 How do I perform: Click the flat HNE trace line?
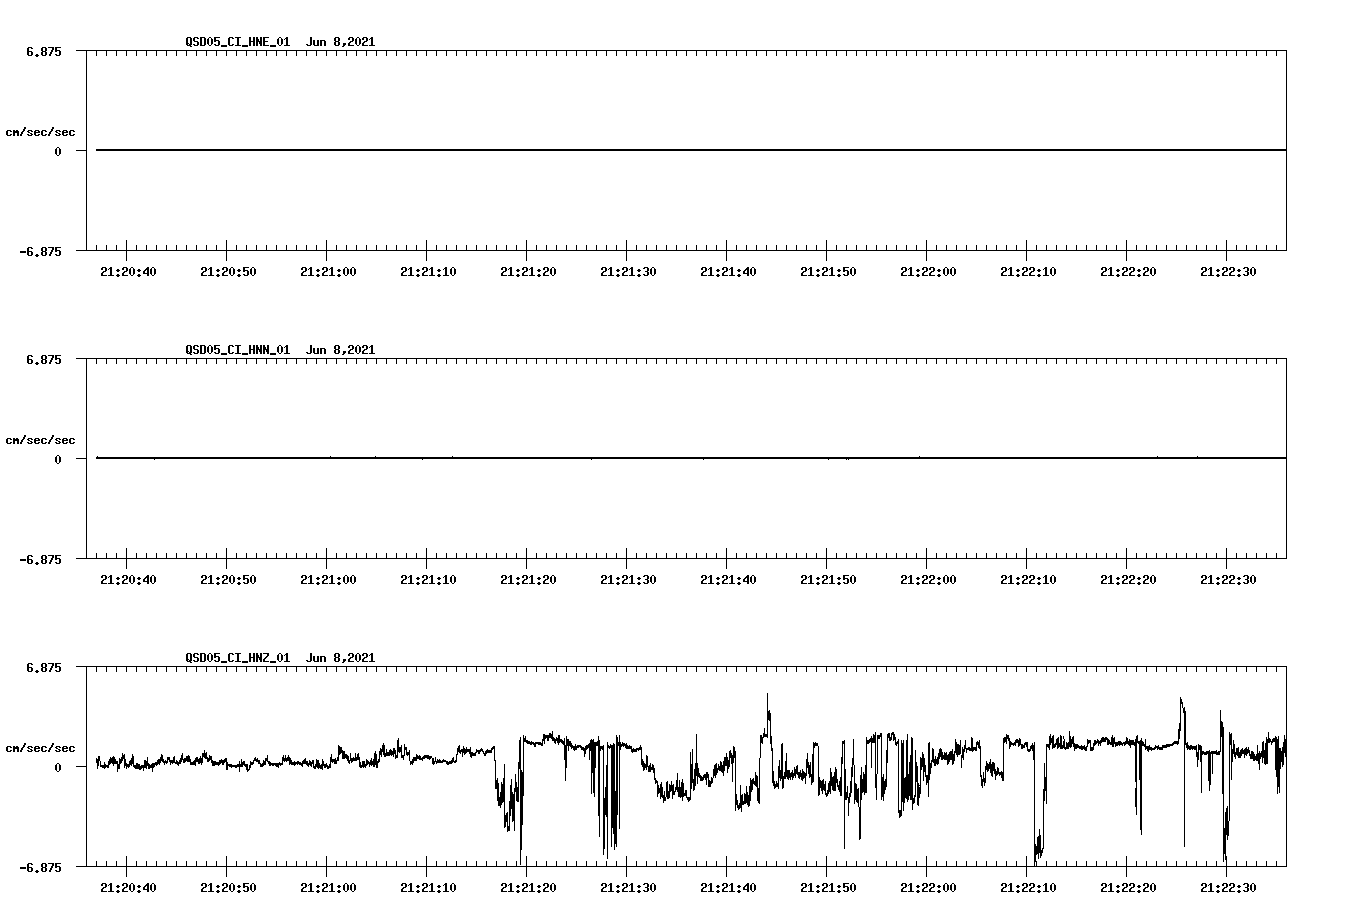click(x=691, y=150)
